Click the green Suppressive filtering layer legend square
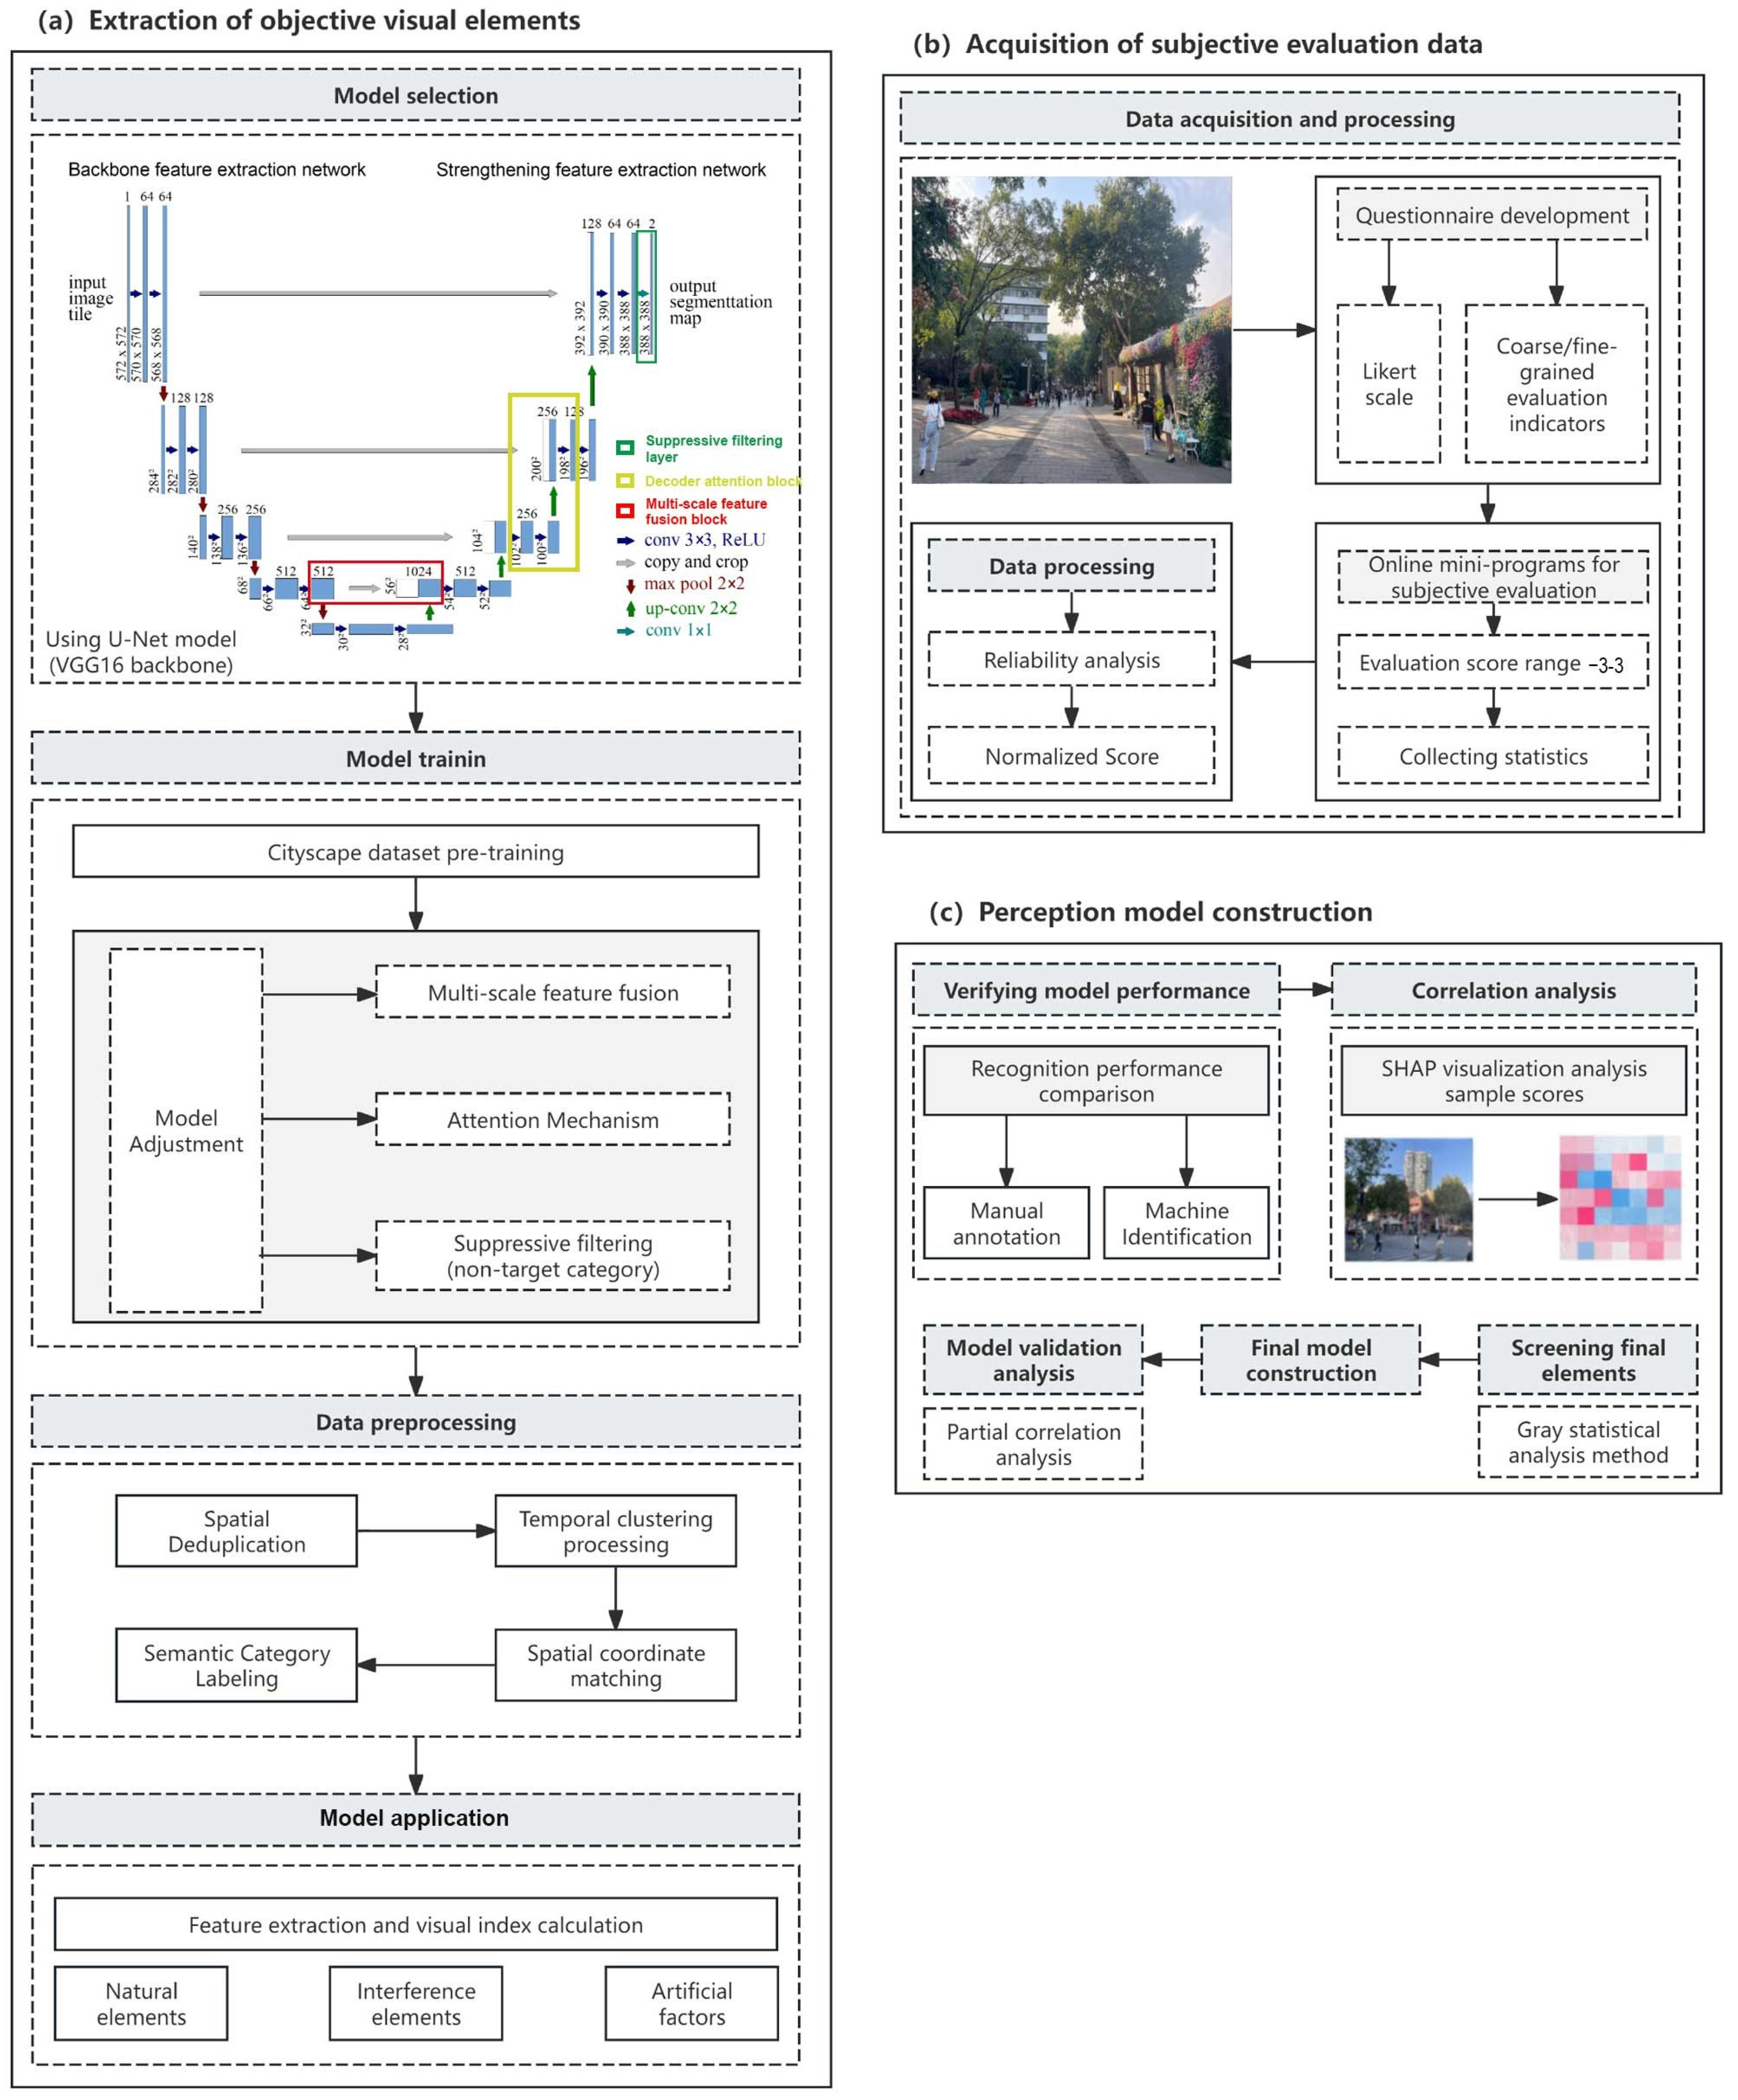 [625, 448]
